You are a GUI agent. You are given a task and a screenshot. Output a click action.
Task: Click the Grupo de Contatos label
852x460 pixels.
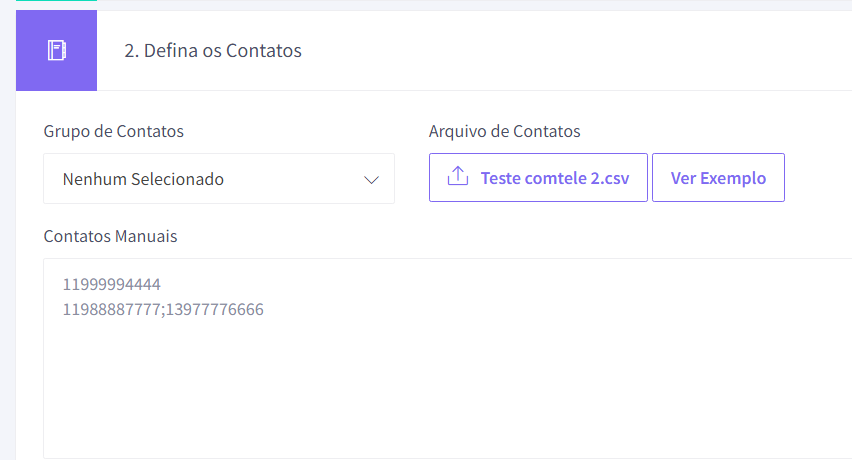point(114,131)
